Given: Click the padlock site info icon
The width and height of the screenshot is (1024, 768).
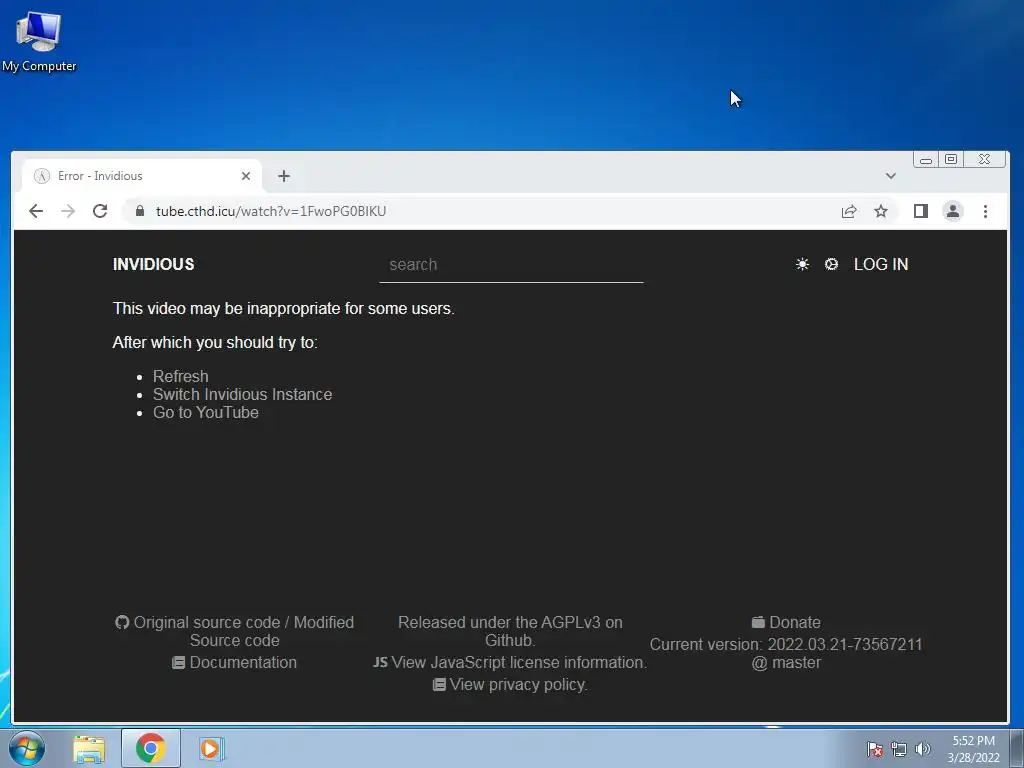Looking at the screenshot, I should (140, 211).
